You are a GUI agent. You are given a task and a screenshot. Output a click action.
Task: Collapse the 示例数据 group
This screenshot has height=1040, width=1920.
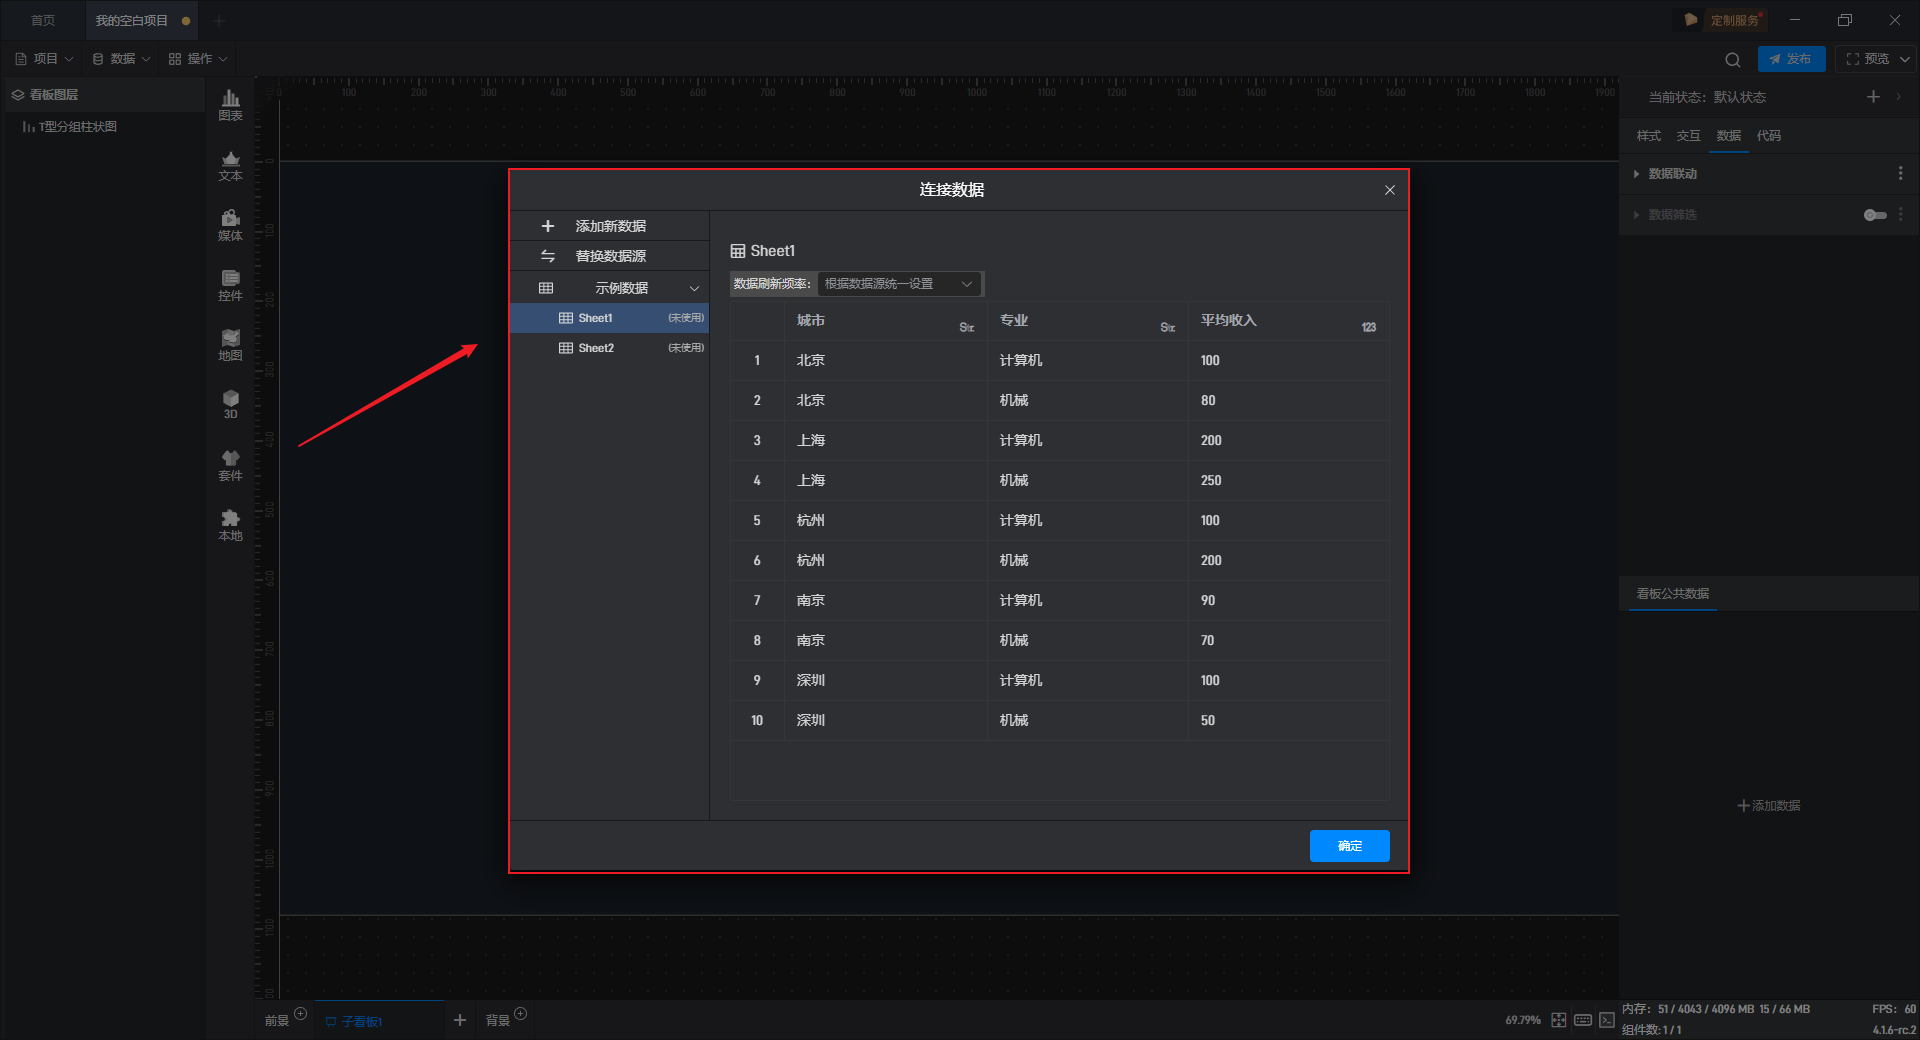click(x=694, y=288)
